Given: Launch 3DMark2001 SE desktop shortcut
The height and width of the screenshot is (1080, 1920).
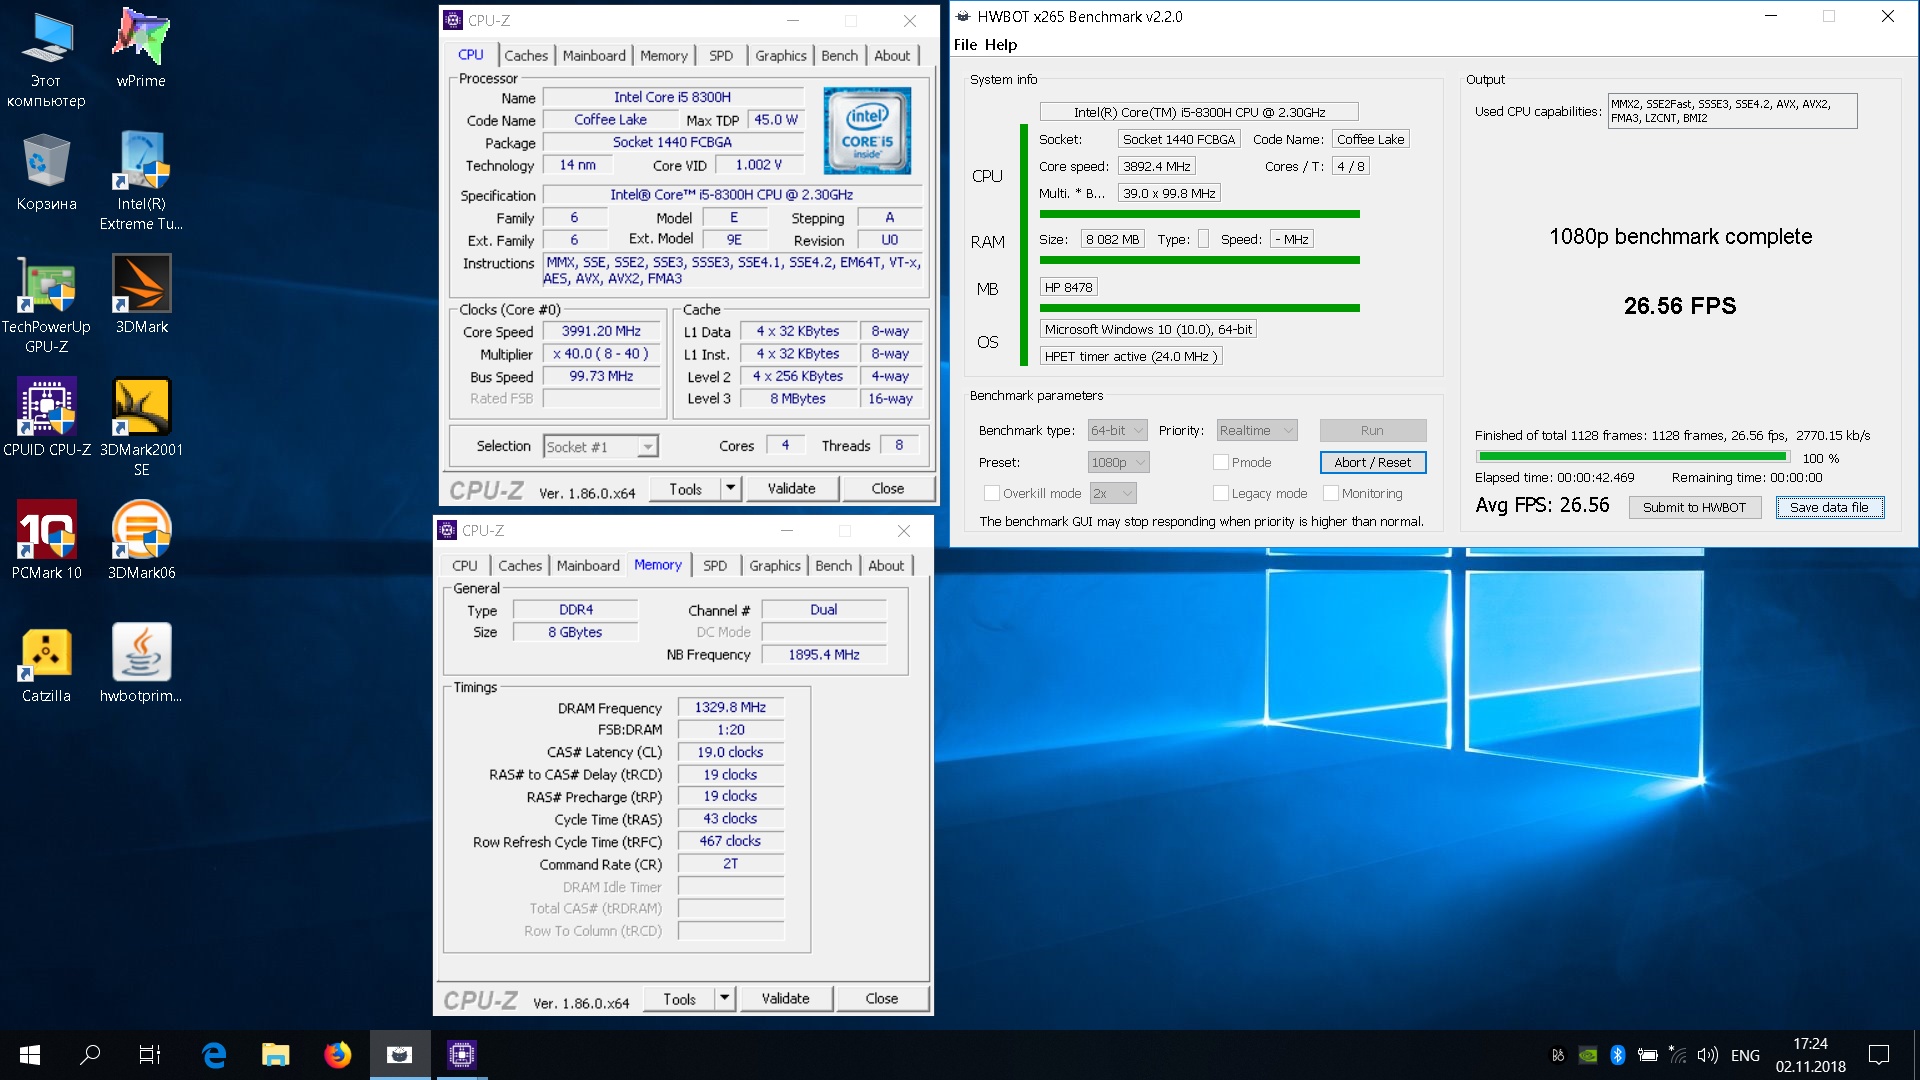Looking at the screenshot, I should pyautogui.click(x=141, y=428).
